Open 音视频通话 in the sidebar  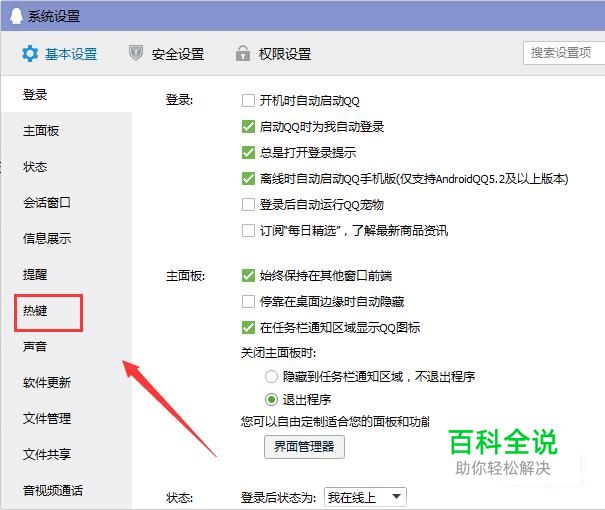coord(53,490)
